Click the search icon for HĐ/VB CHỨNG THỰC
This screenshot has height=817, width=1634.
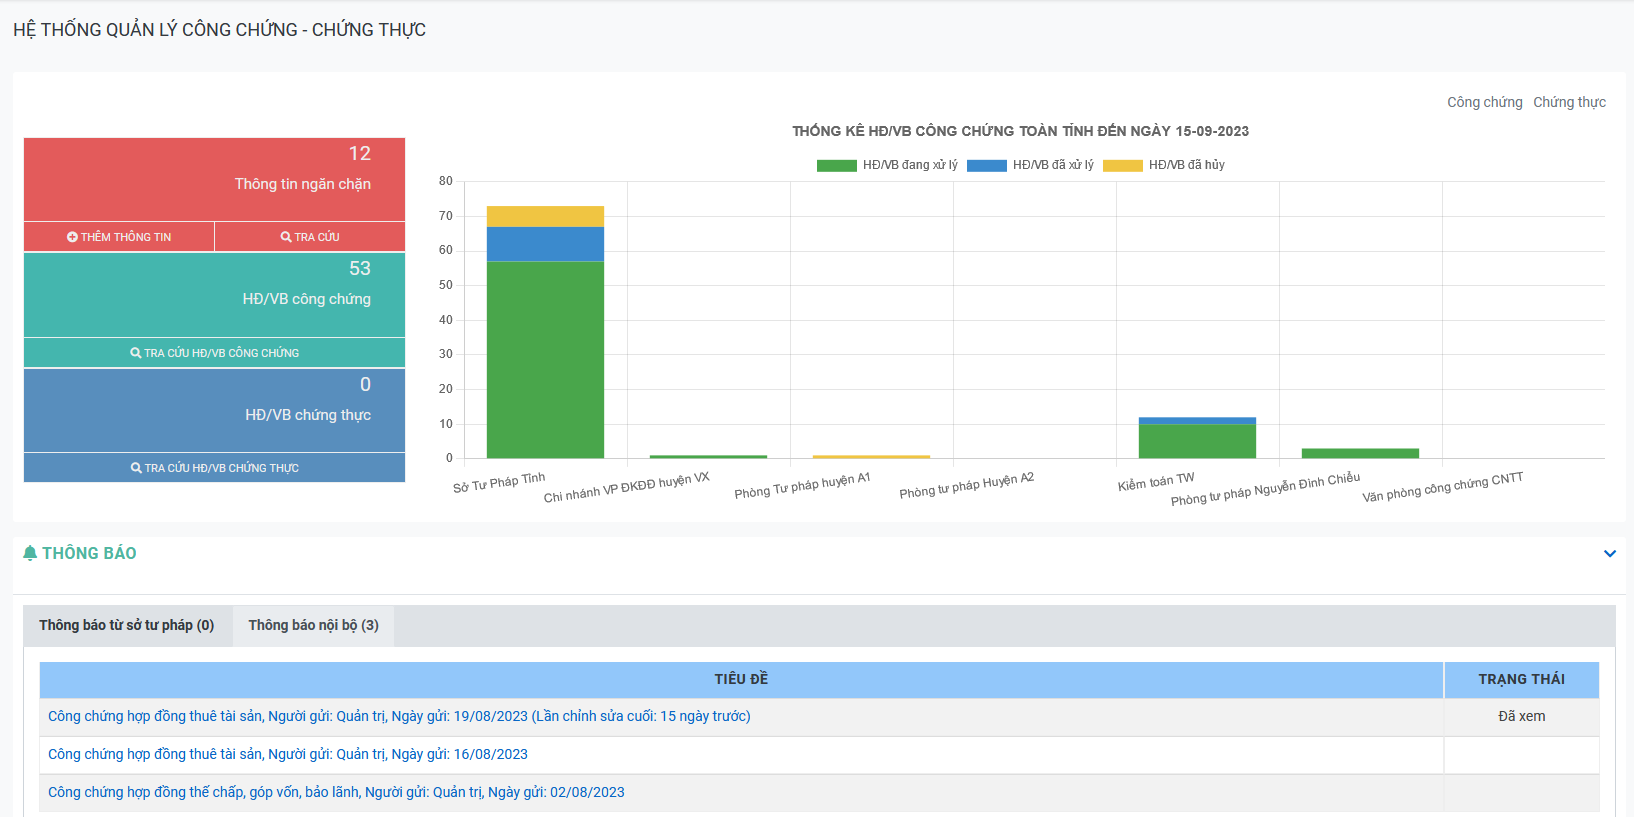pos(136,468)
